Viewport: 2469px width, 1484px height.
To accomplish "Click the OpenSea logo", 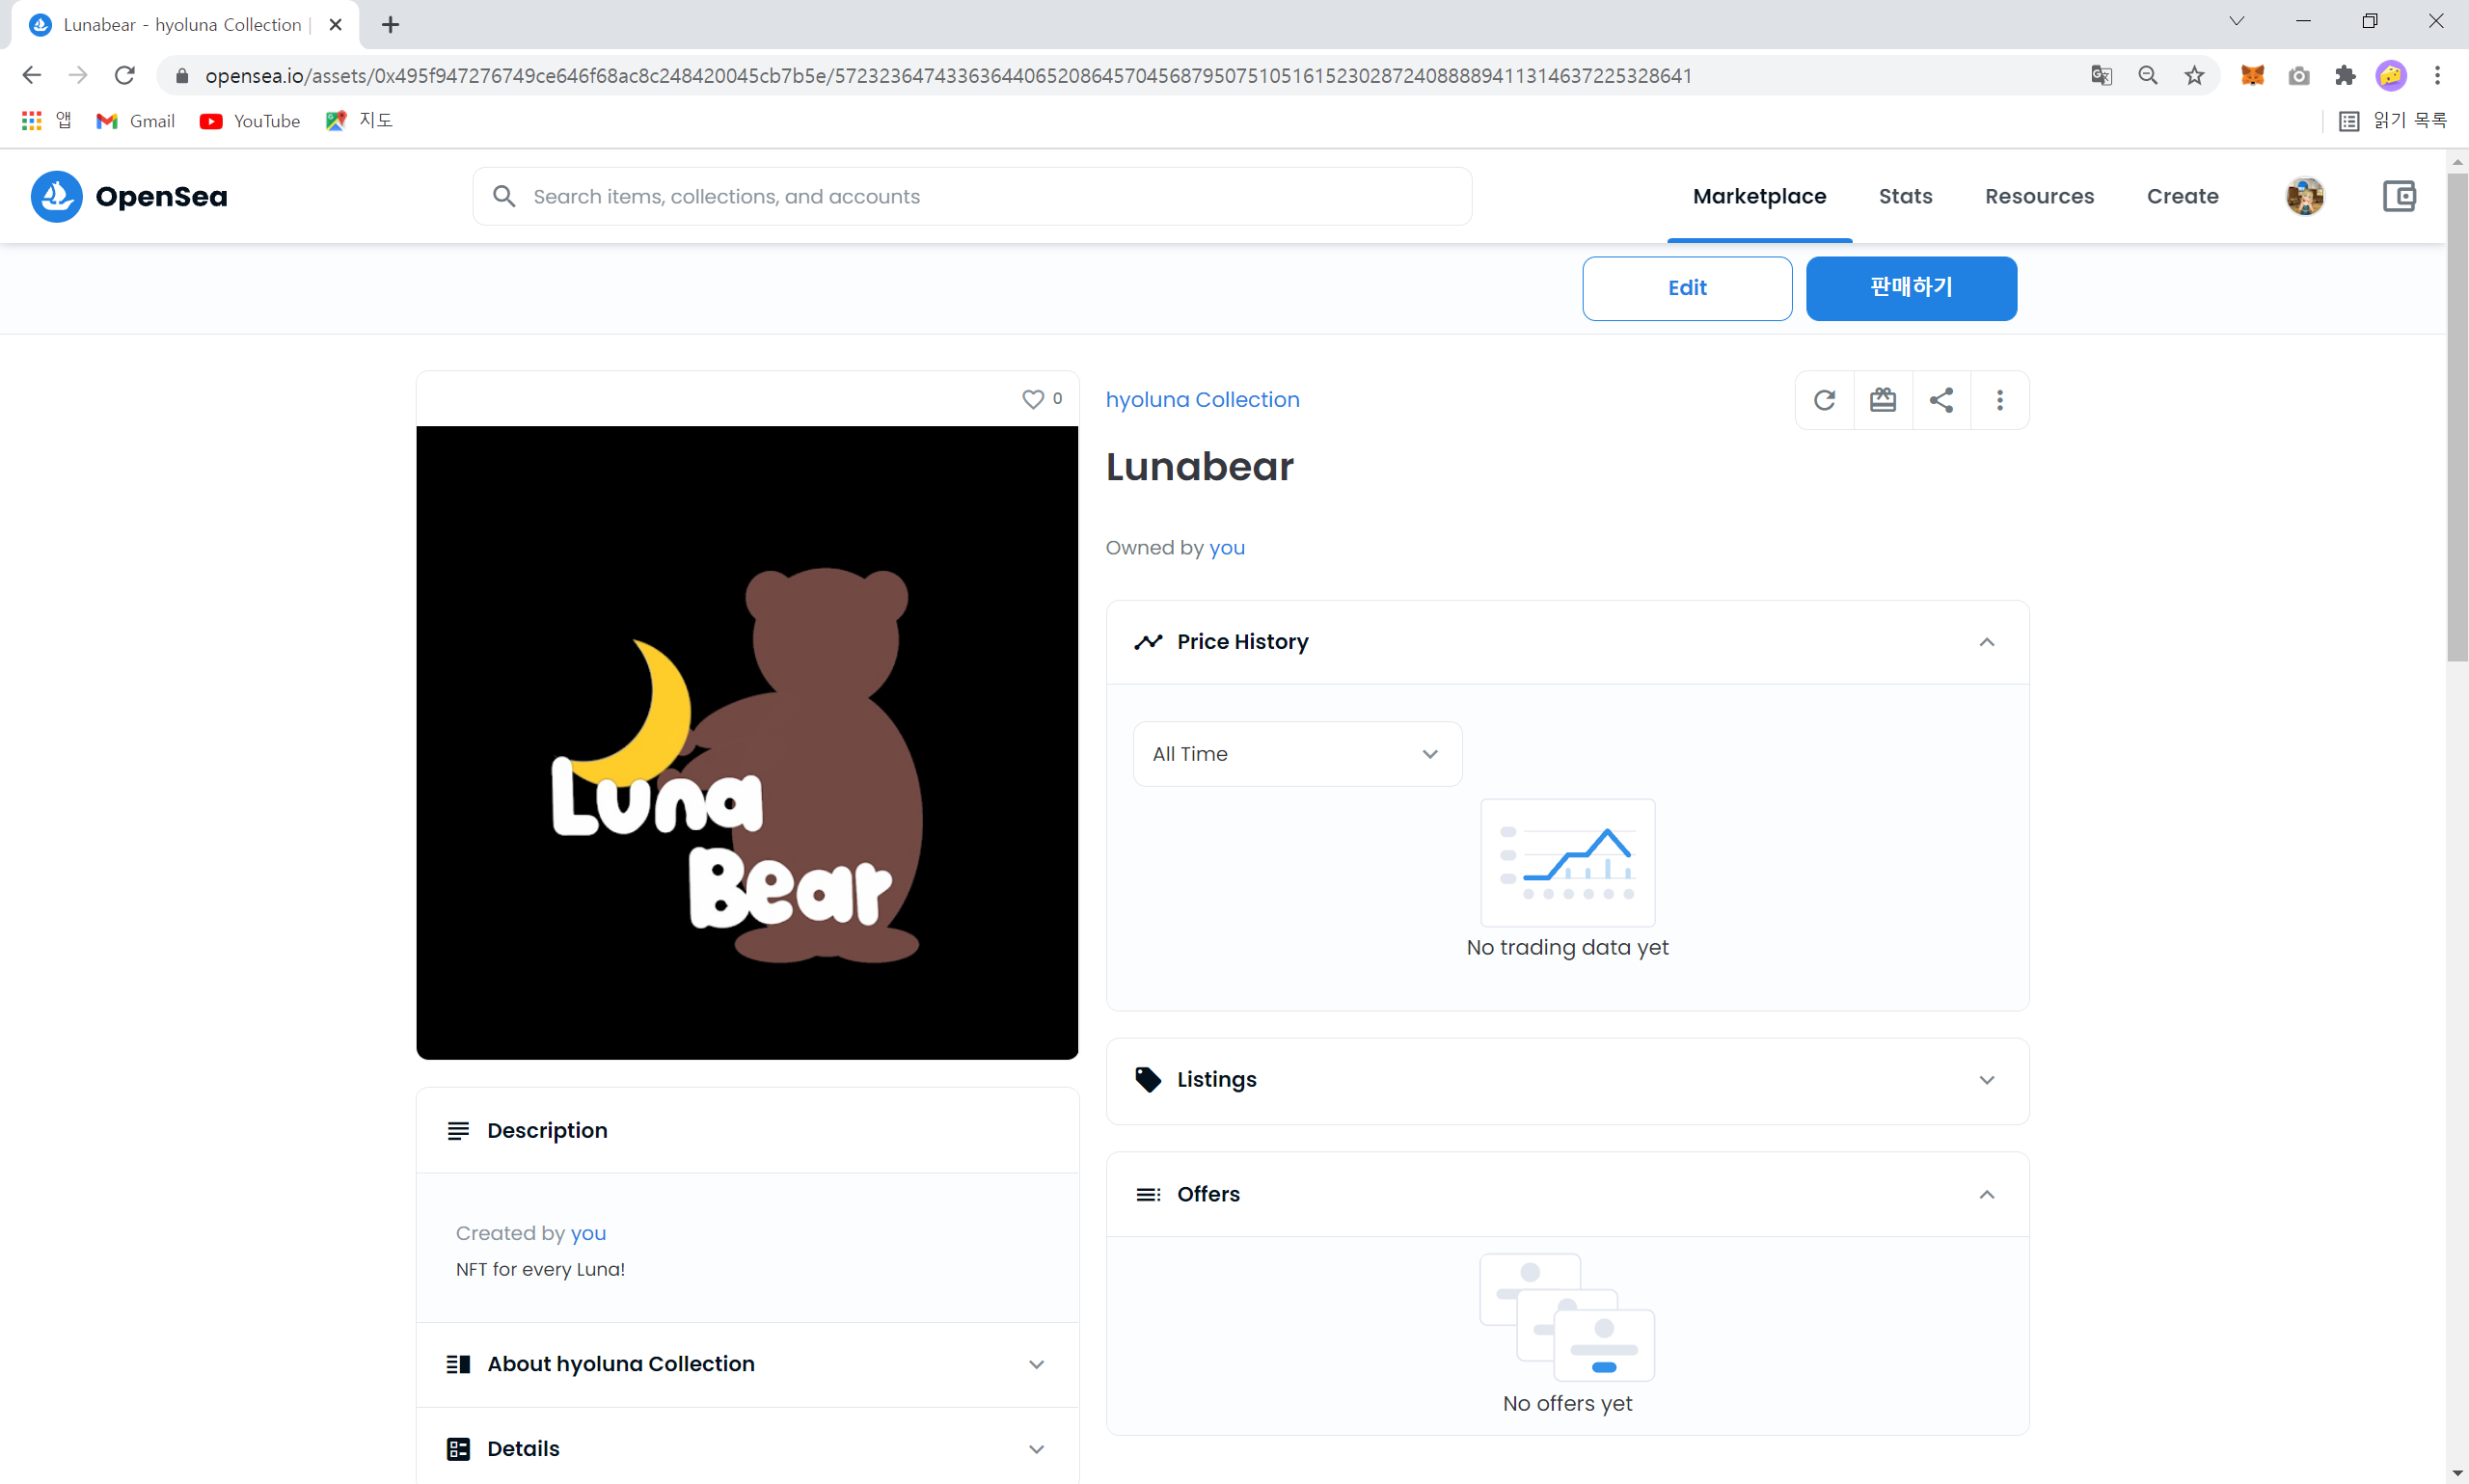I will tap(130, 196).
